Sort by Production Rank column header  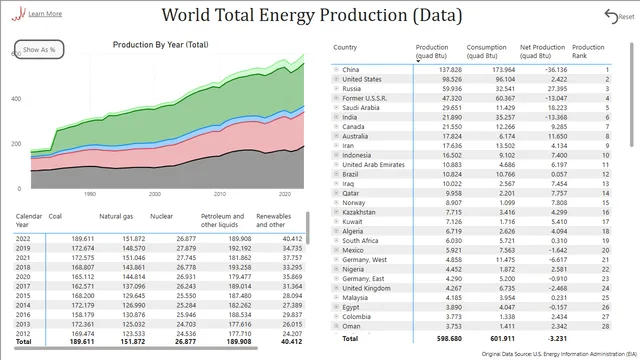[588, 51]
